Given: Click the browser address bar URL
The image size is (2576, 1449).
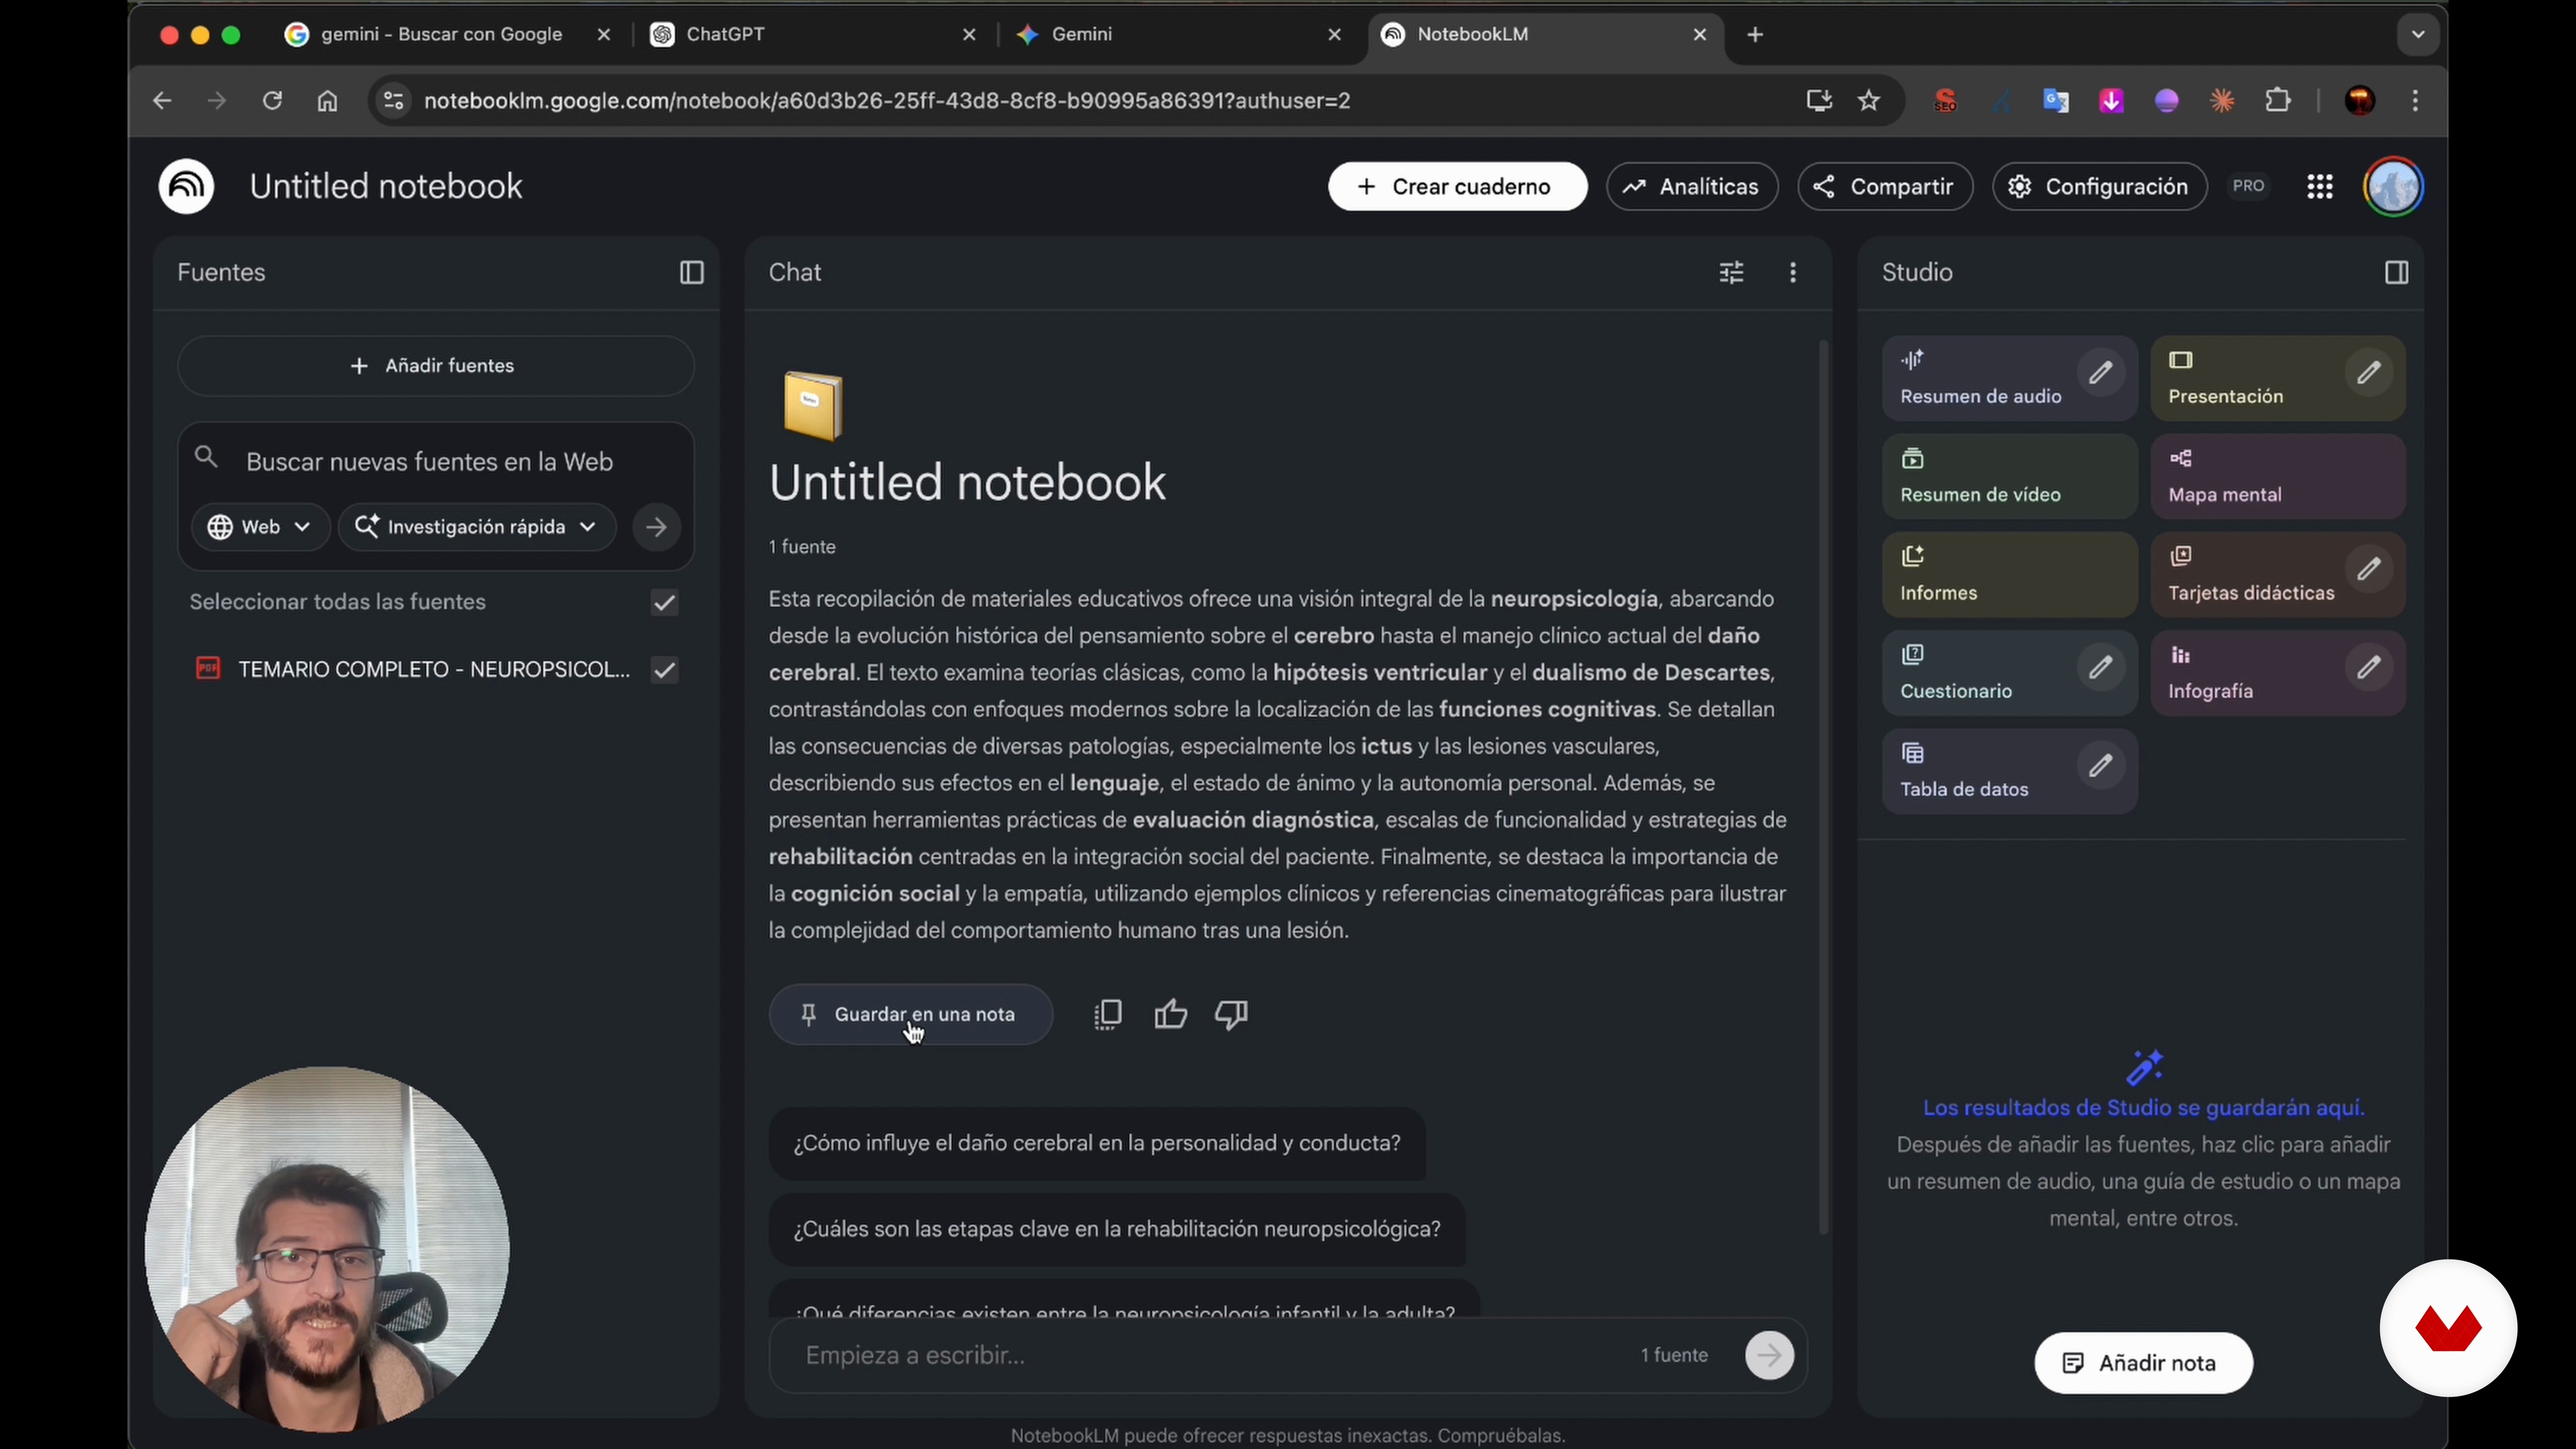Looking at the screenshot, I should click(x=887, y=100).
